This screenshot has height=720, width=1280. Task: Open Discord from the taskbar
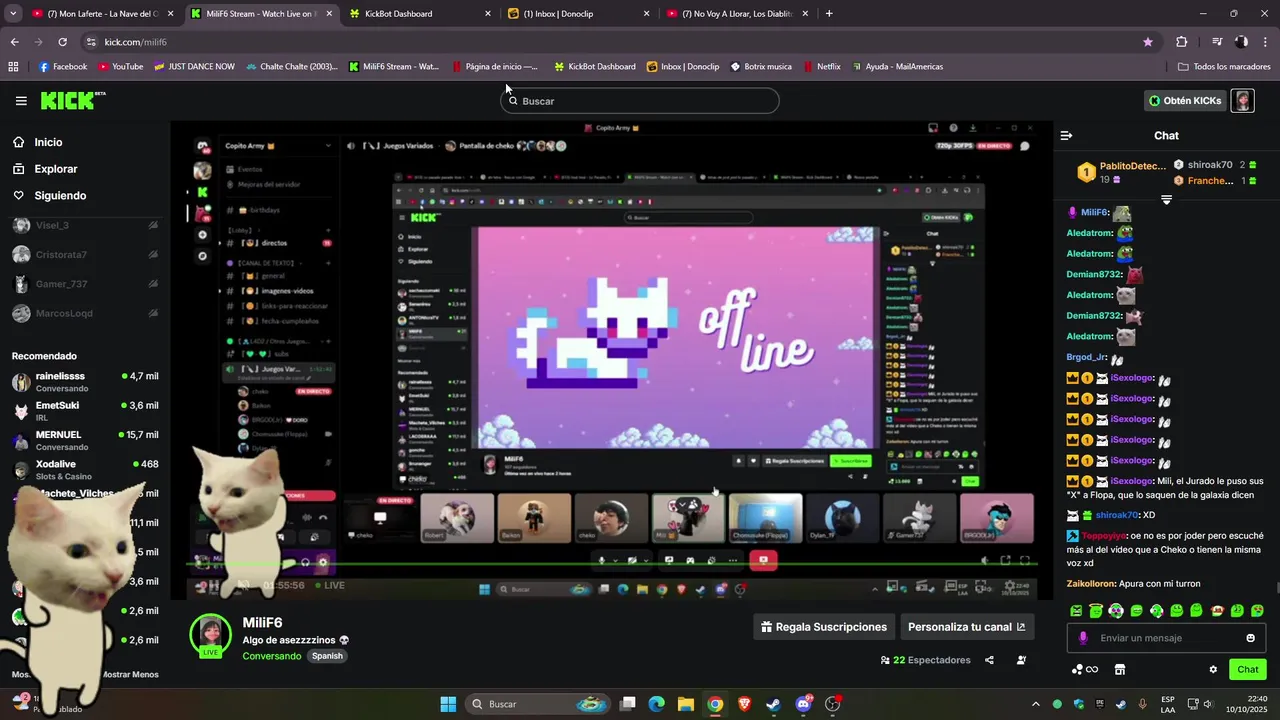click(803, 704)
